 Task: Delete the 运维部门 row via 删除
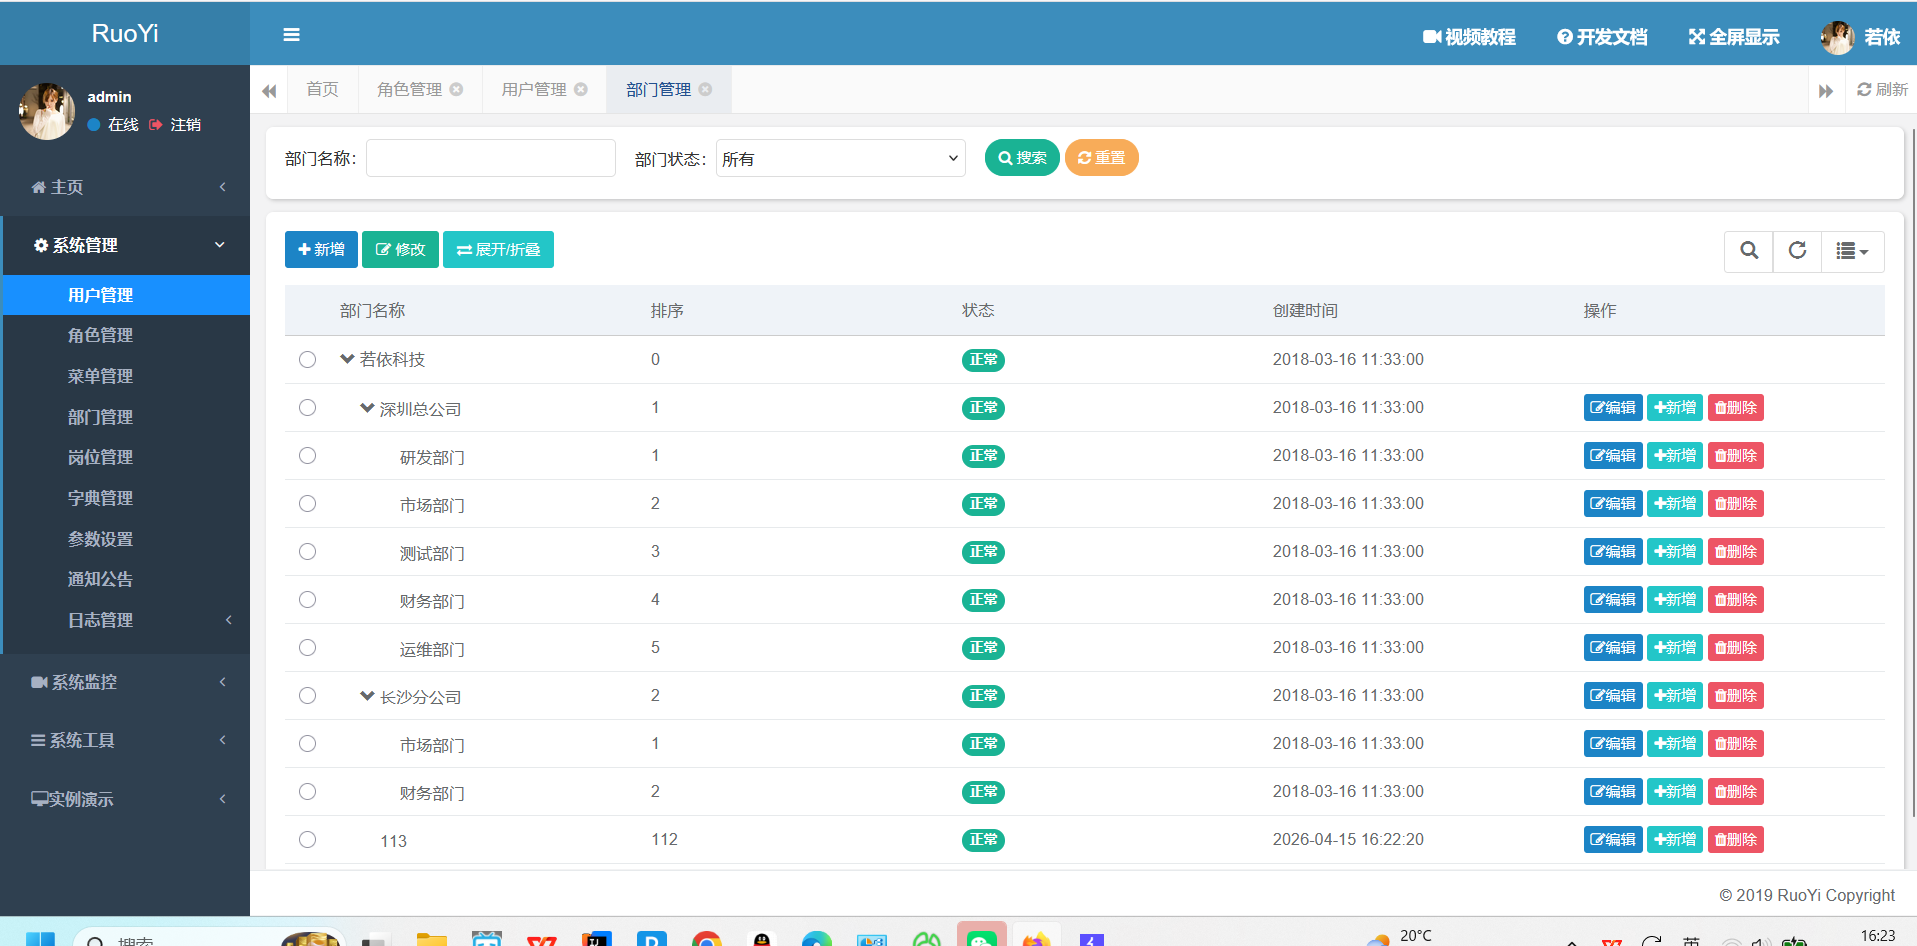click(x=1736, y=648)
